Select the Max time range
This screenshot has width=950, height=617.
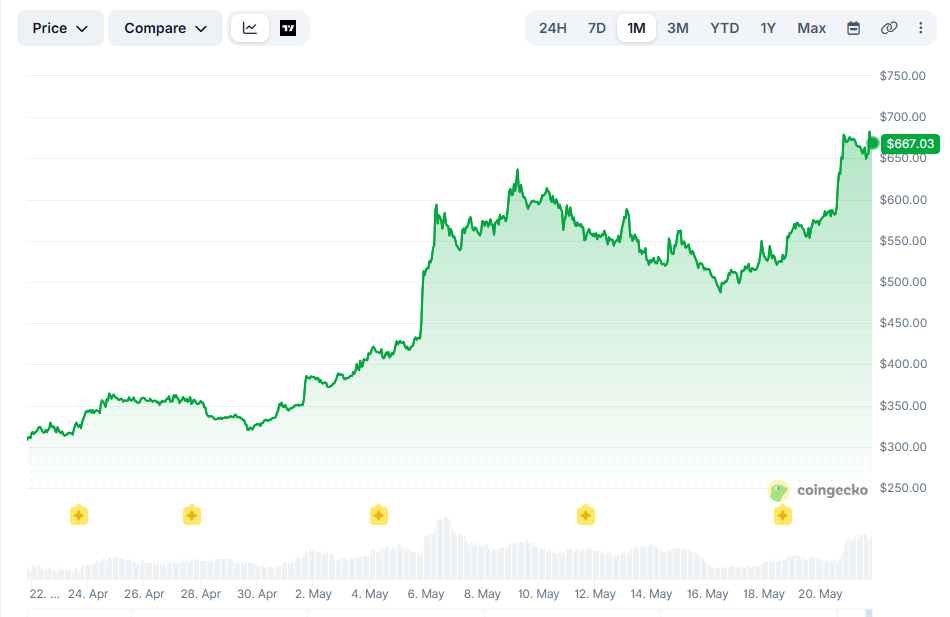click(811, 28)
